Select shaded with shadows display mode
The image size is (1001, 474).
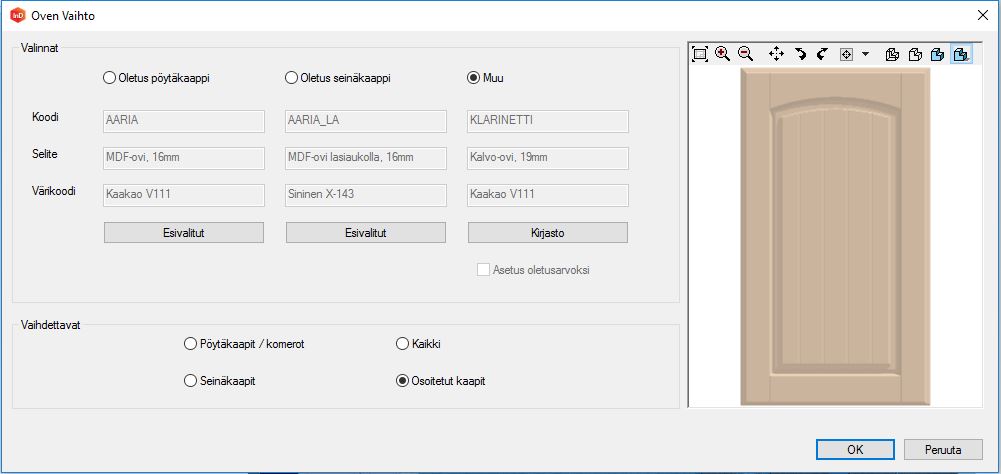pos(961,54)
